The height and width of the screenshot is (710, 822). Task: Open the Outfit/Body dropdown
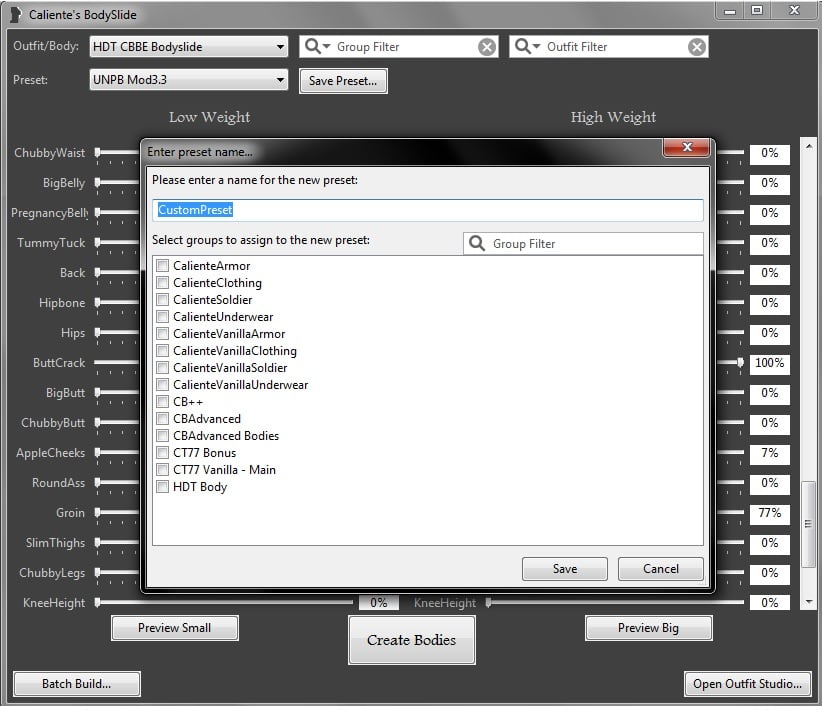(189, 47)
